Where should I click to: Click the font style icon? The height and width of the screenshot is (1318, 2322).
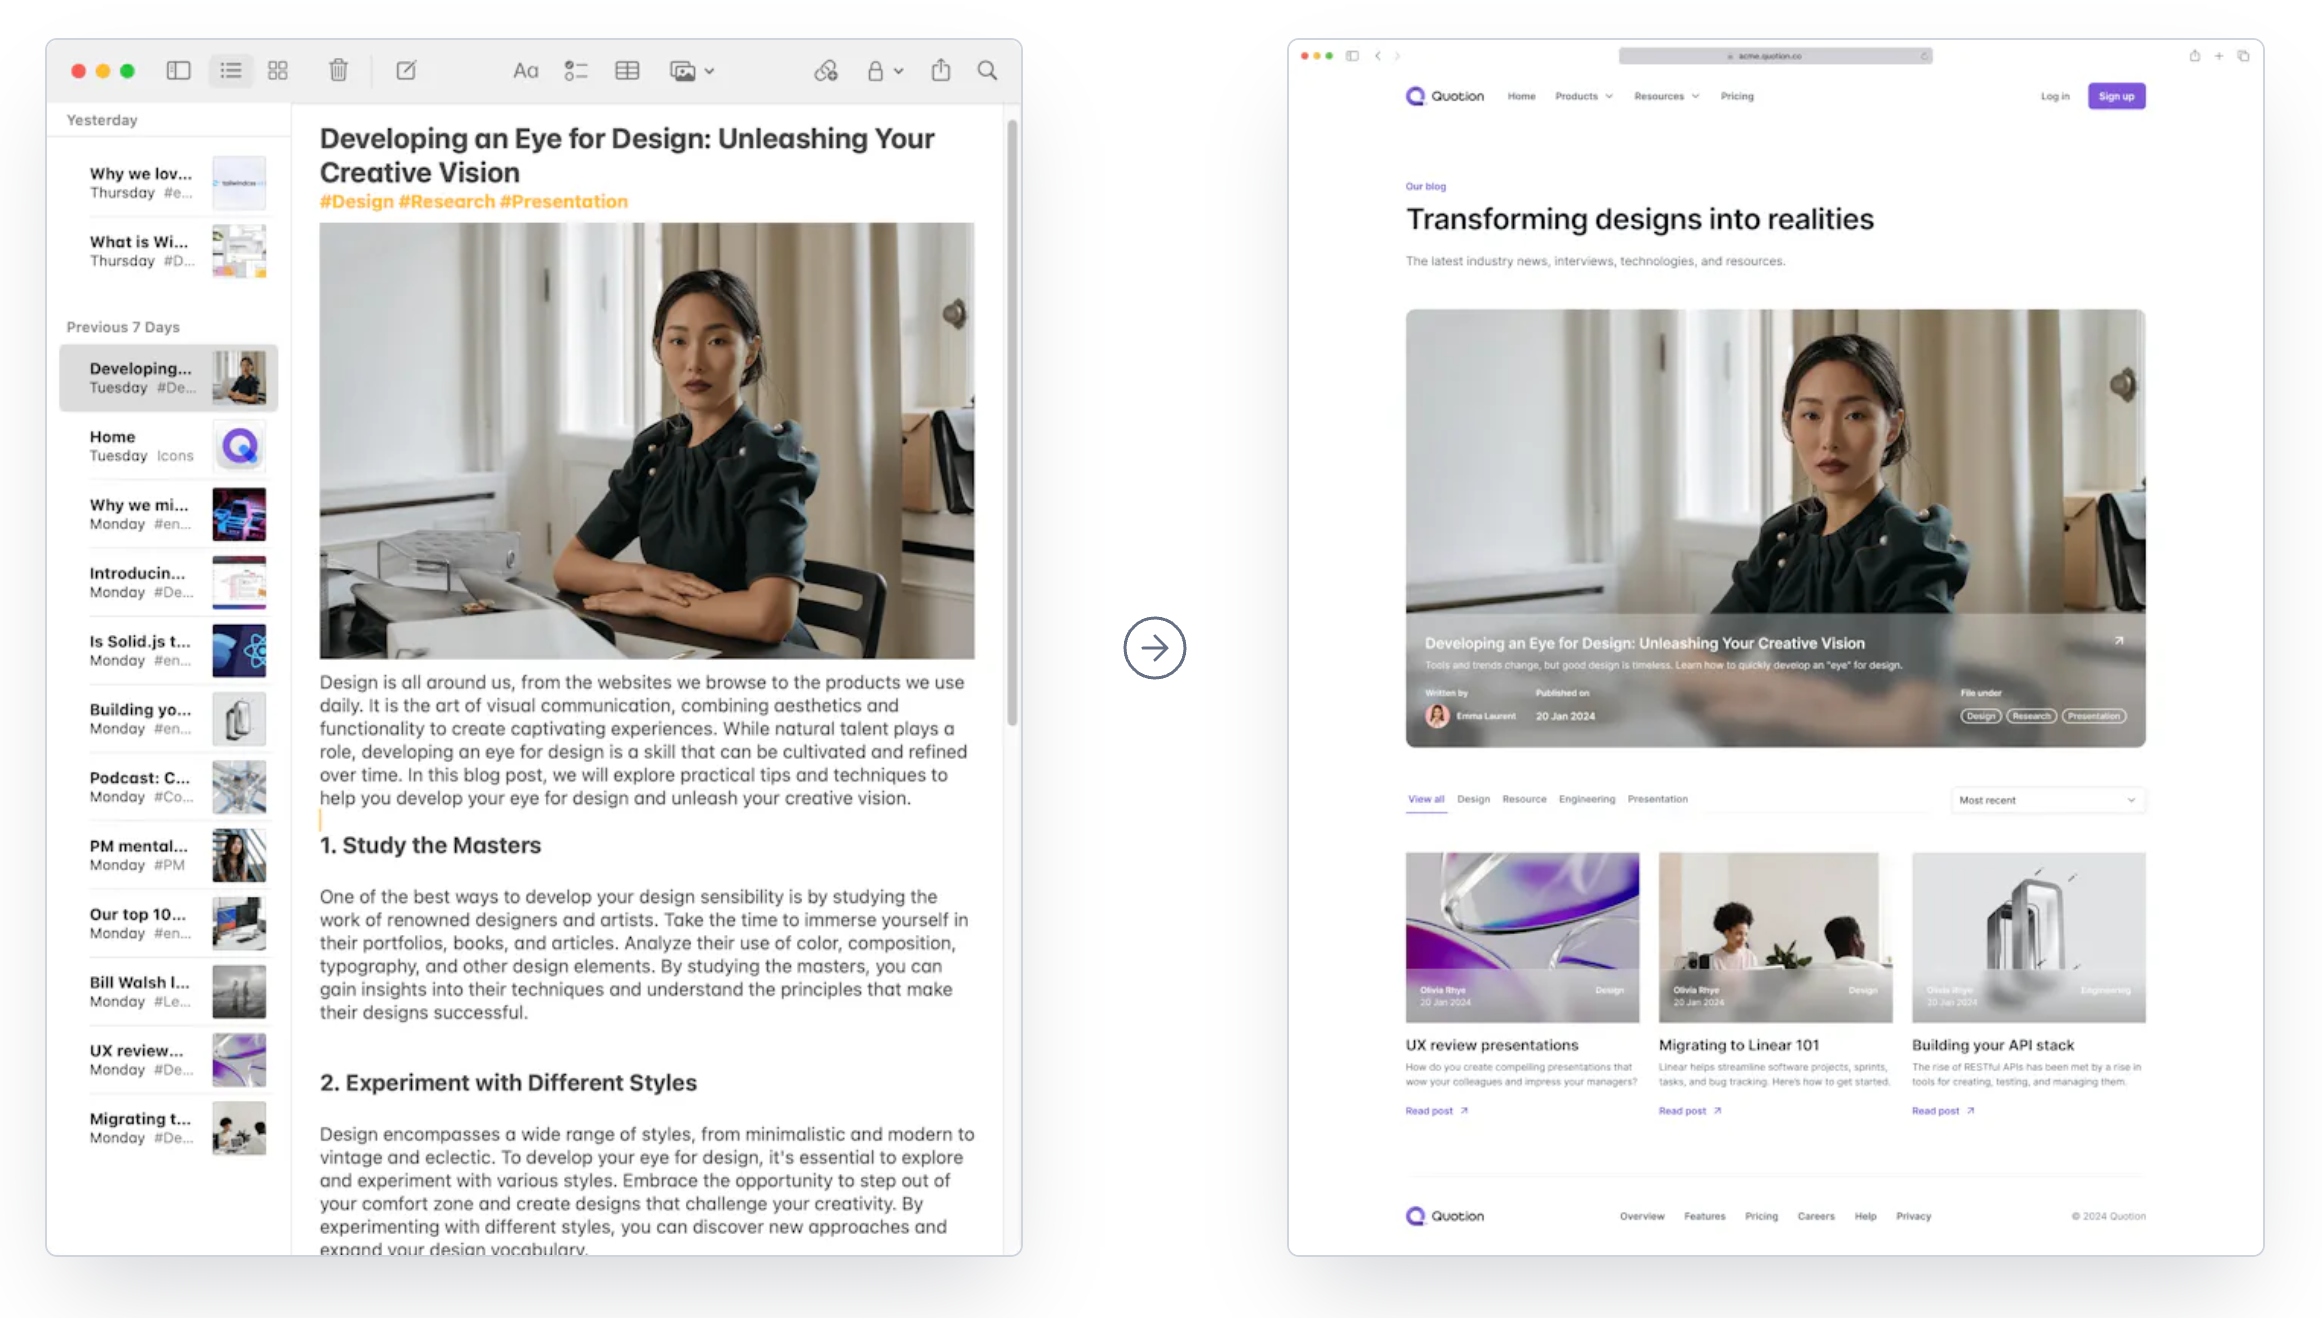pos(523,70)
